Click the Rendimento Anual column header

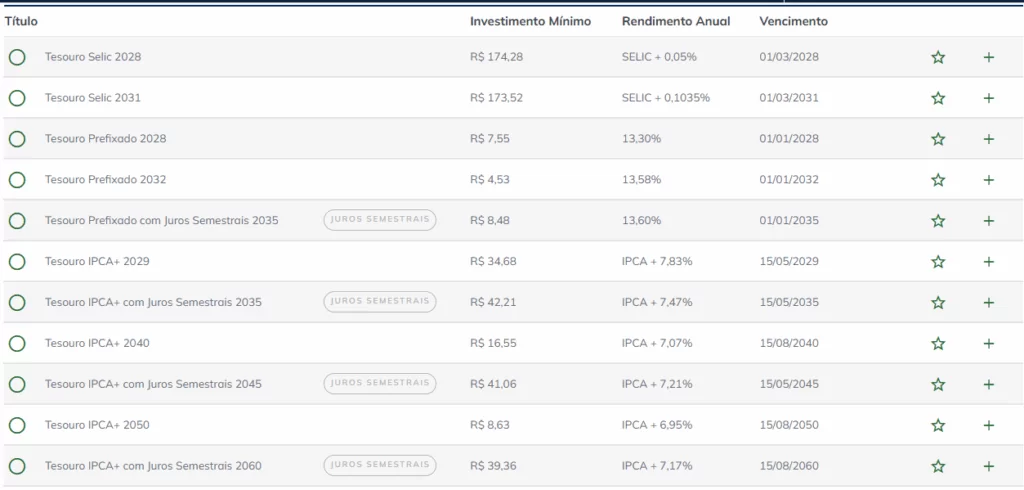point(676,21)
